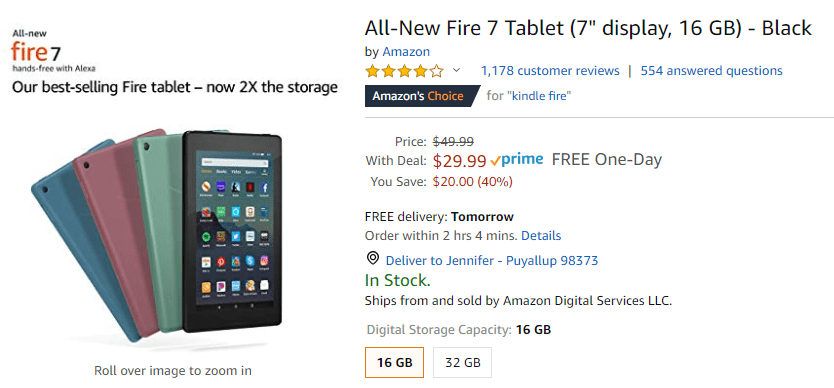Click the black Fire 7 tablet image
This screenshot has width=834, height=388.
232,231
